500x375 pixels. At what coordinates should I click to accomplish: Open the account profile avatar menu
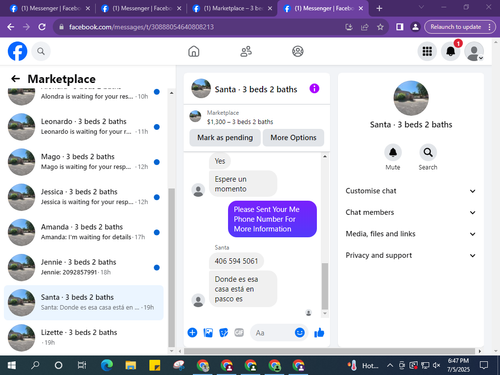coord(474,51)
